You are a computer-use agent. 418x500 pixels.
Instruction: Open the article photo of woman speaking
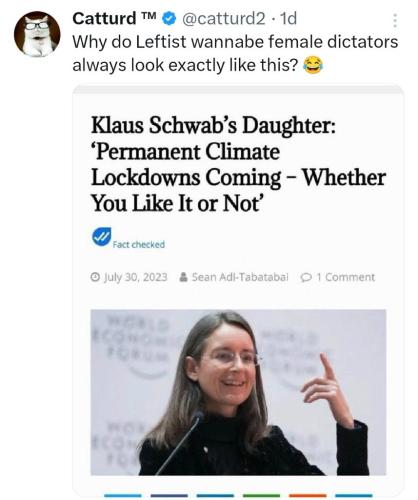[238, 392]
